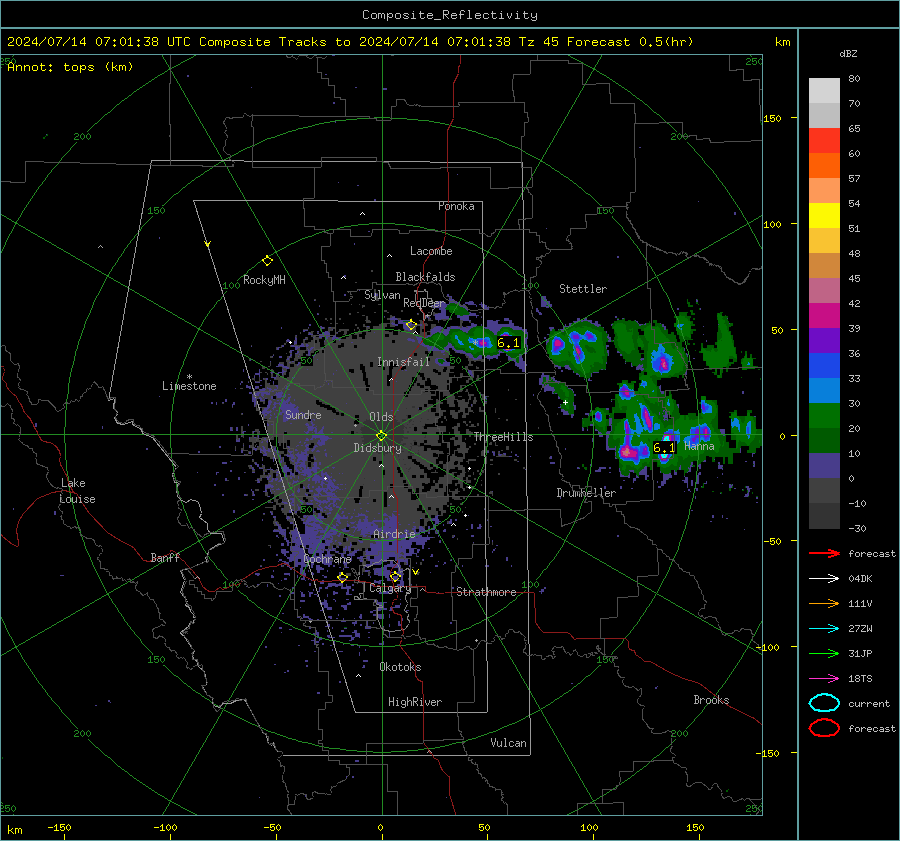Image resolution: width=900 pixels, height=841 pixels.
Task: Click the ThreeHills city label
Action: [x=503, y=437]
